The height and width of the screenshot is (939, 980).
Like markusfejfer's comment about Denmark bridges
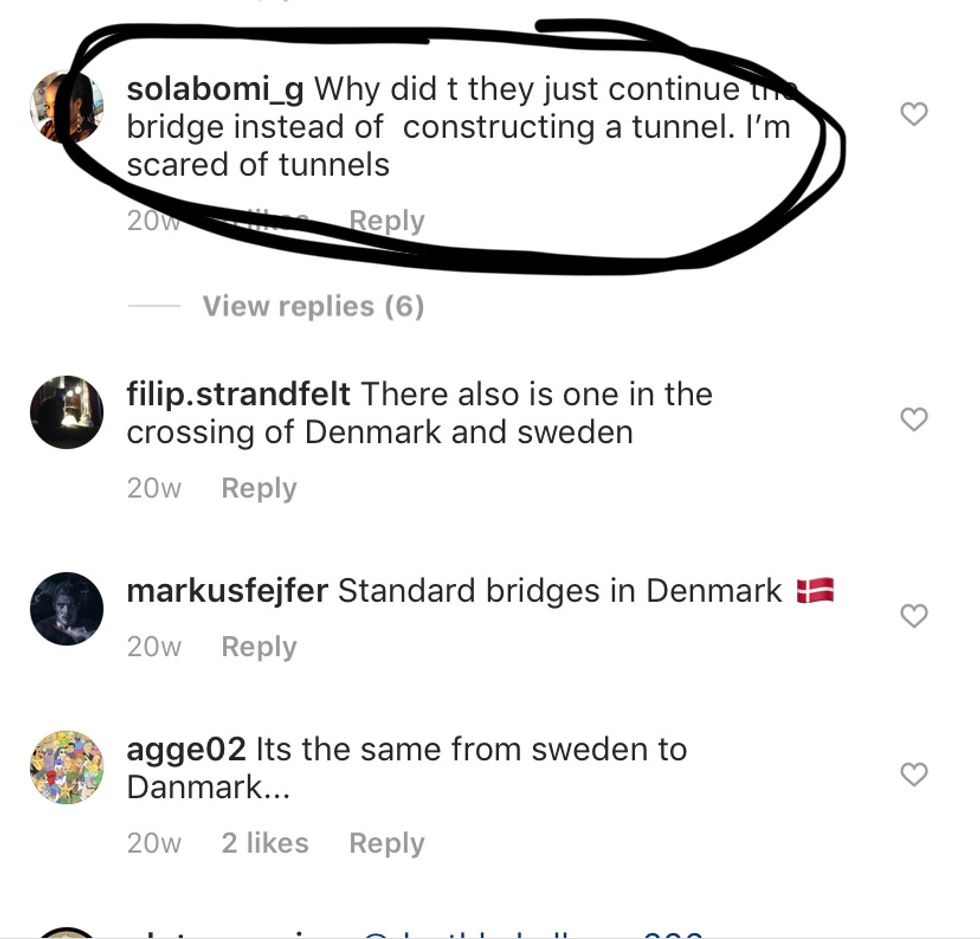(914, 615)
